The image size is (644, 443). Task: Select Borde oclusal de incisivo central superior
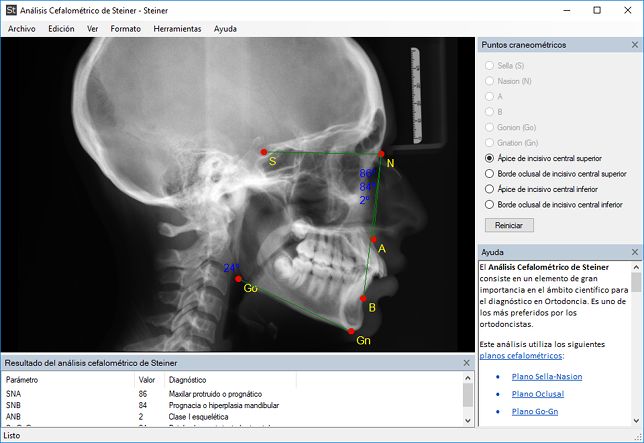[489, 173]
